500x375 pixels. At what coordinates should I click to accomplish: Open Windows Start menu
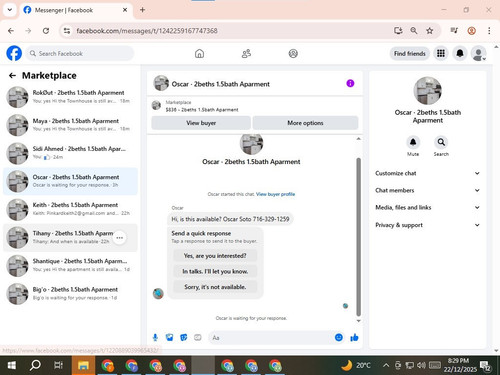pyautogui.click(x=11, y=365)
